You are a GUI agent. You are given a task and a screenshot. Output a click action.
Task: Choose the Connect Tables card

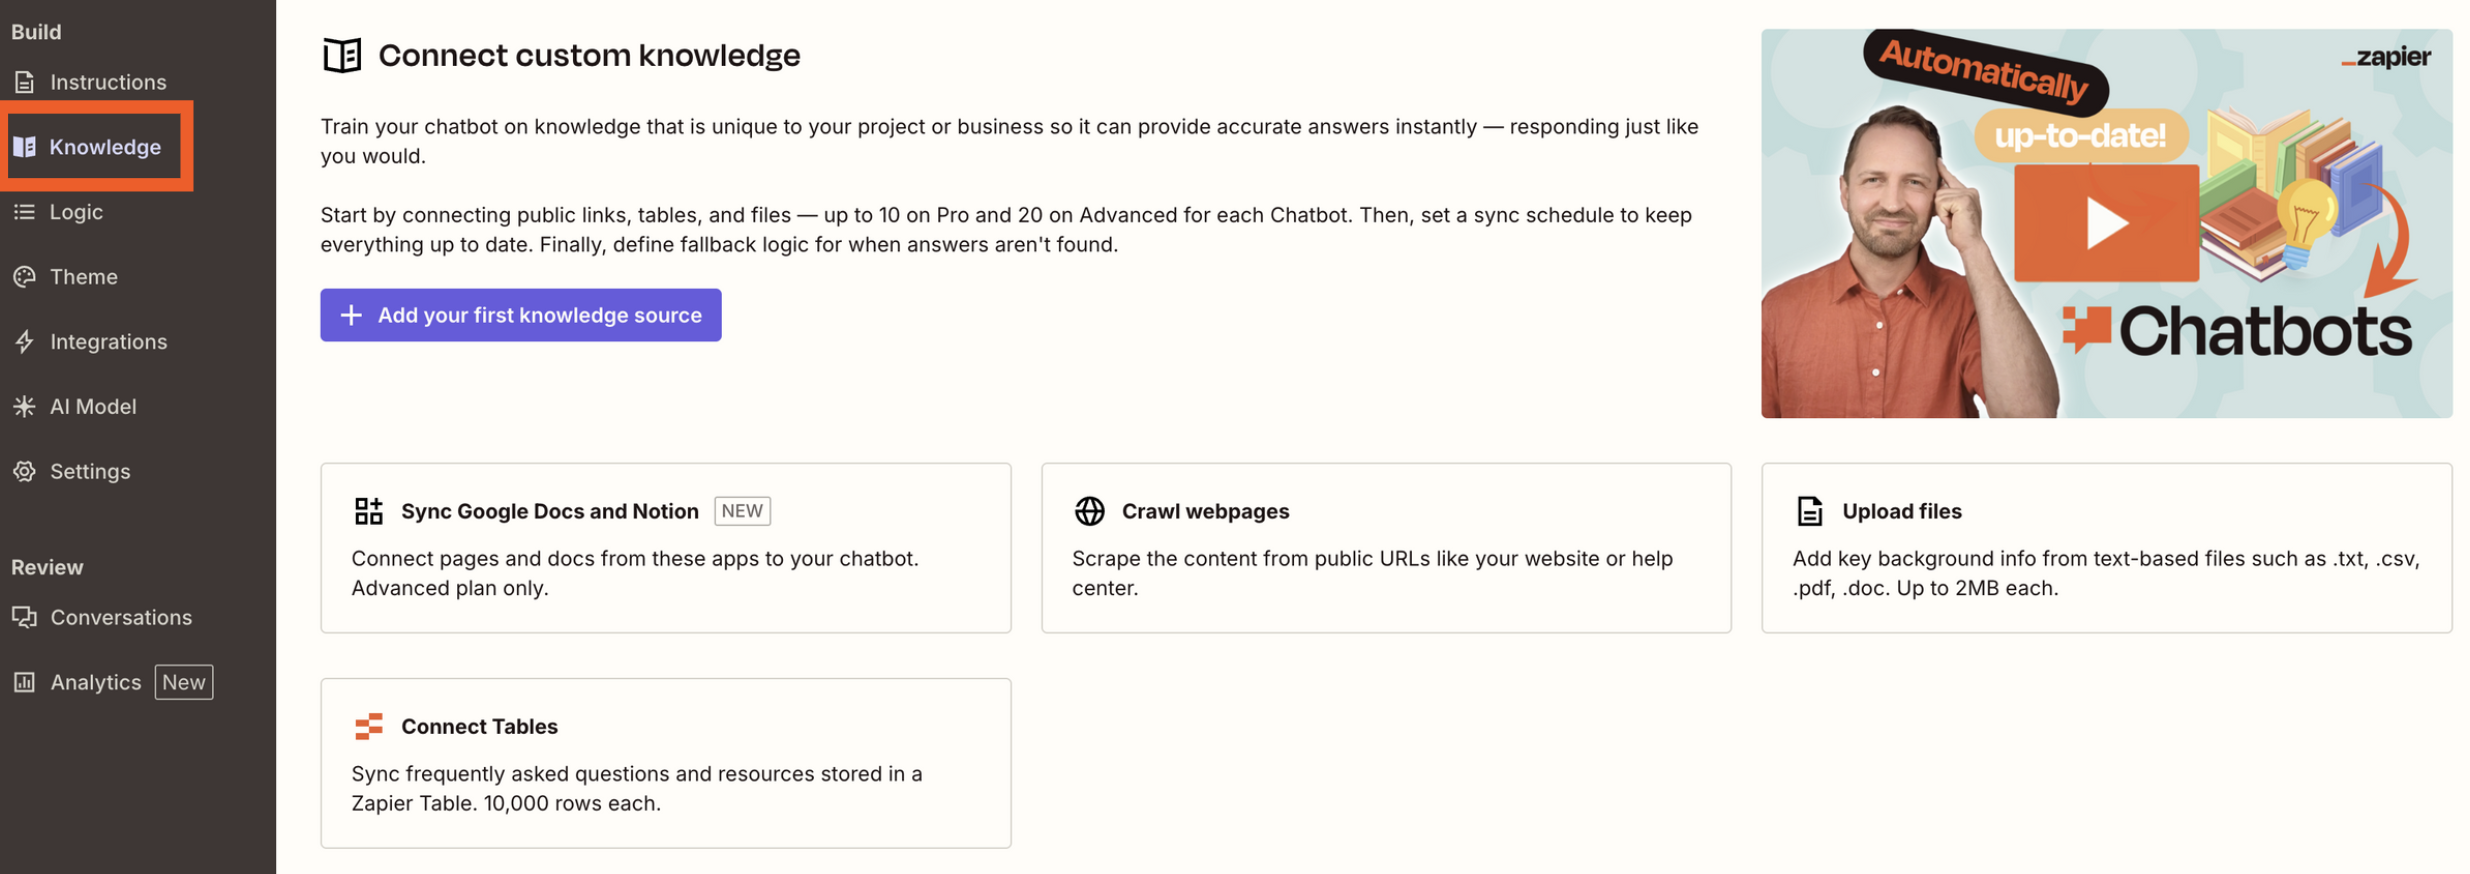tap(665, 763)
